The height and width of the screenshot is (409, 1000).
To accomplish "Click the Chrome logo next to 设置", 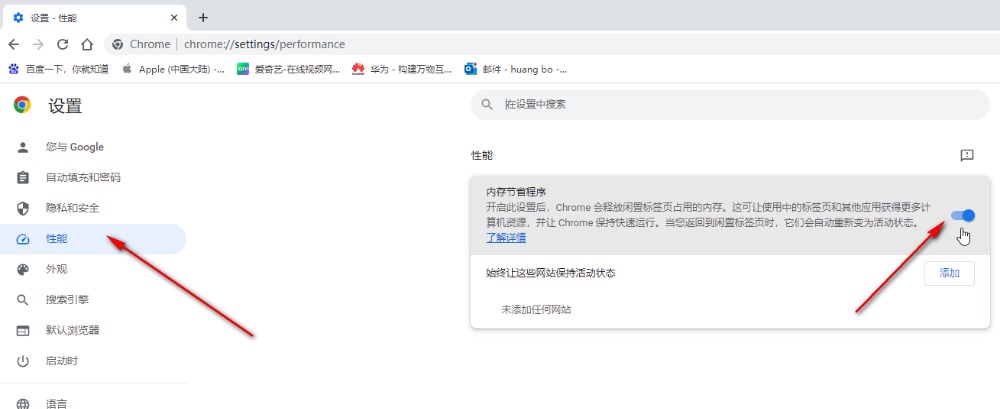I will pyautogui.click(x=22, y=105).
